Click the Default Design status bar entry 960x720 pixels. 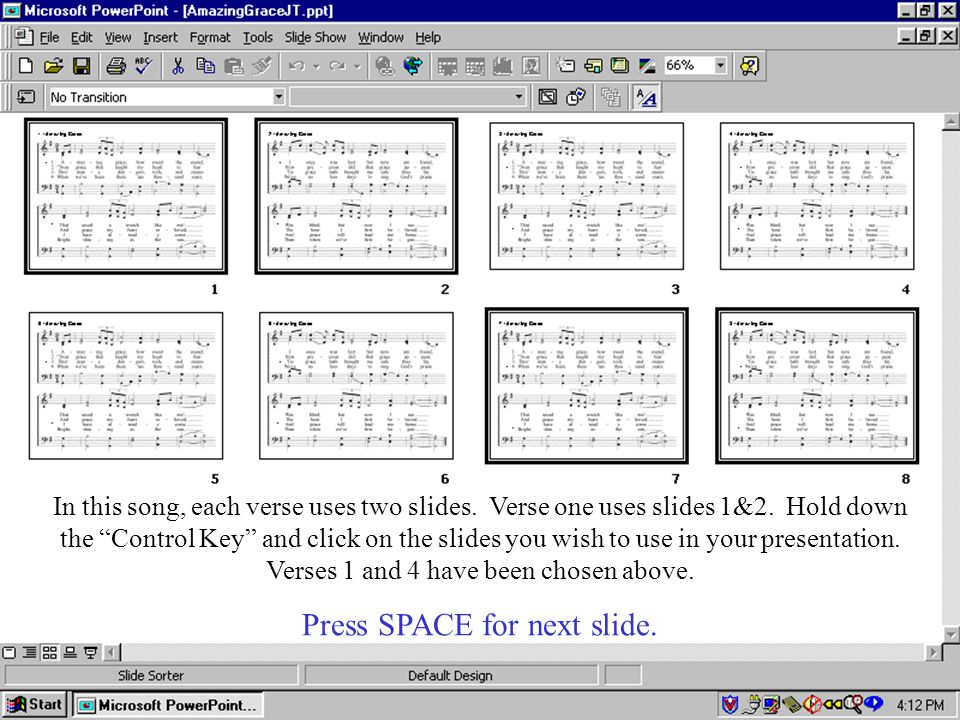(450, 675)
